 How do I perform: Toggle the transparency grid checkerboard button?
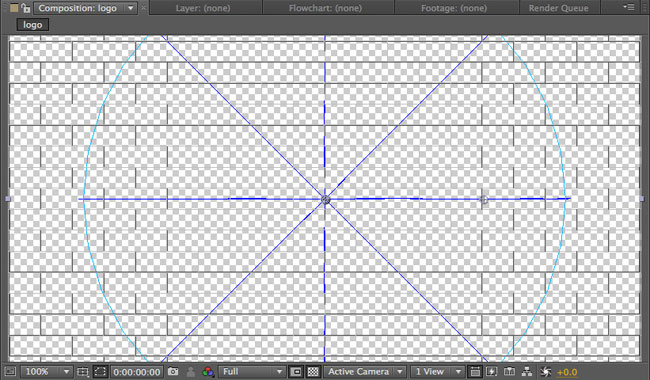click(314, 372)
